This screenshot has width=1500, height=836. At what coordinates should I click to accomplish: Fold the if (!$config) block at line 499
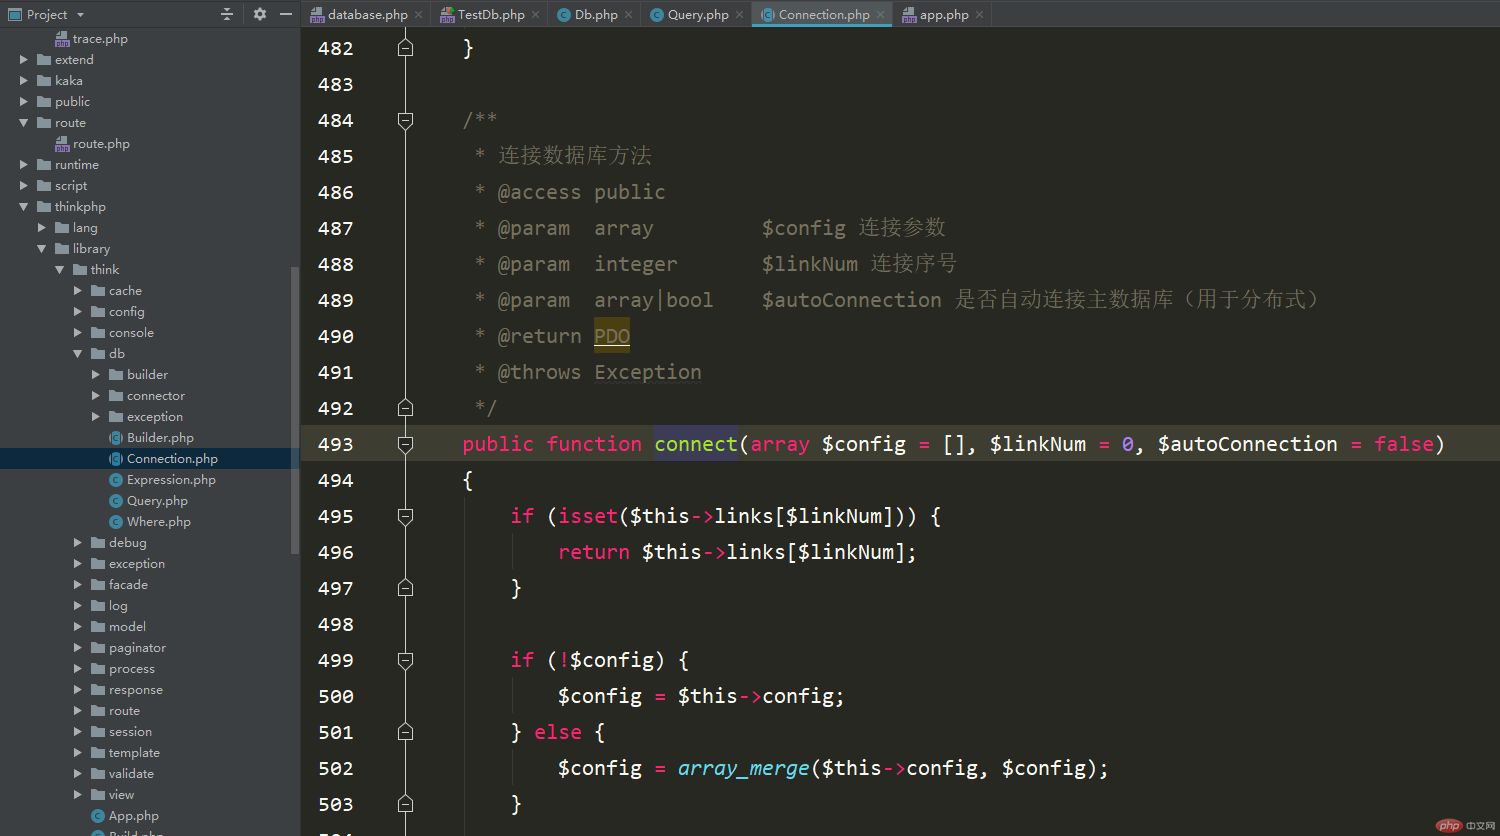[405, 660]
